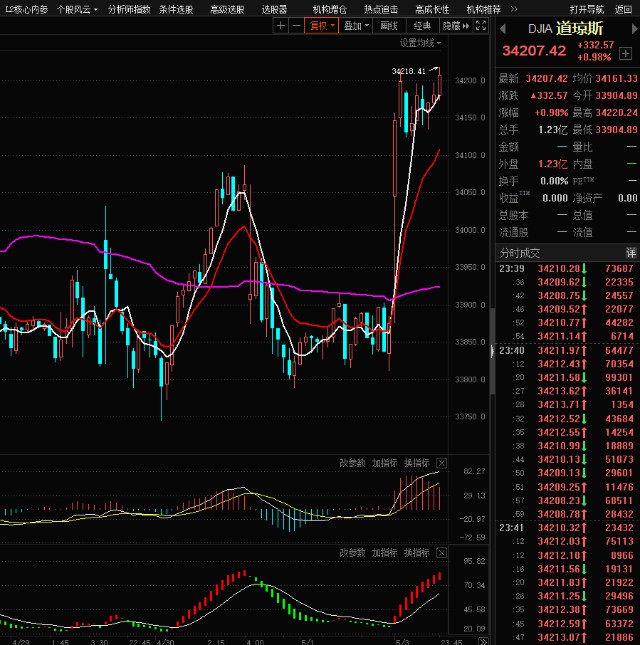The image size is (640, 645).
Task: Open 详 details for 分时成交
Action: click(631, 253)
